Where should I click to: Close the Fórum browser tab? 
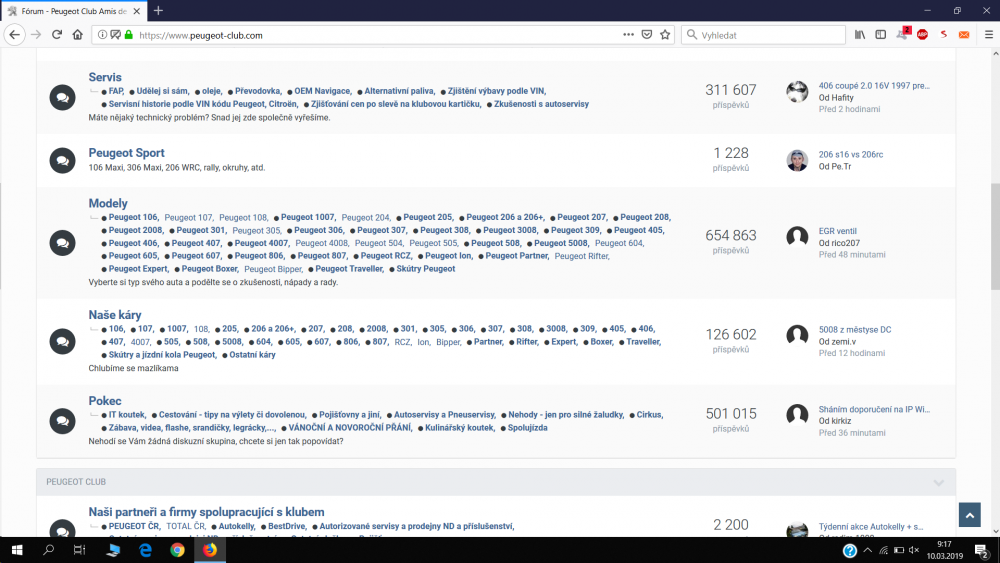[x=136, y=11]
